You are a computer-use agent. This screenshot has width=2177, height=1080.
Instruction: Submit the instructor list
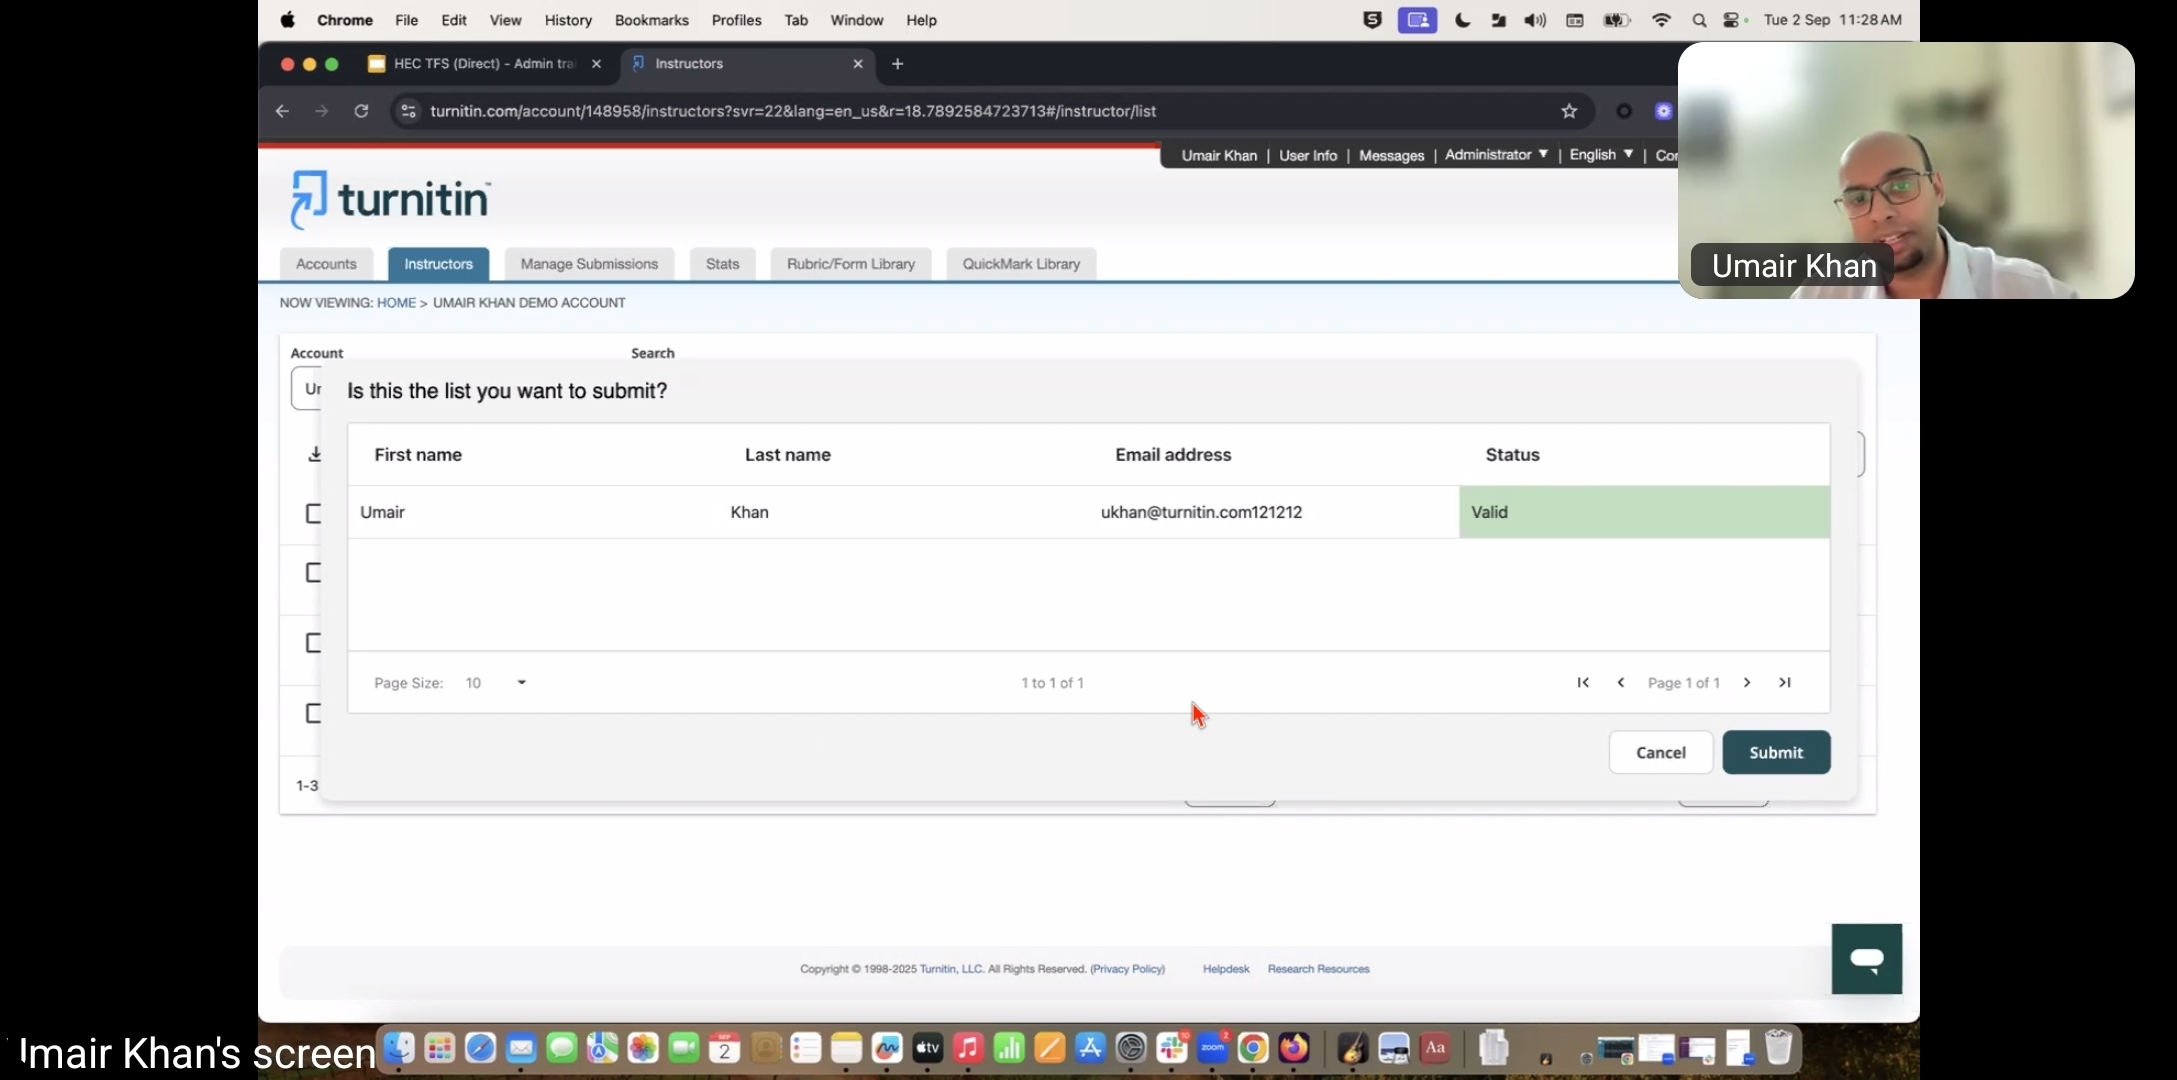[x=1775, y=753]
